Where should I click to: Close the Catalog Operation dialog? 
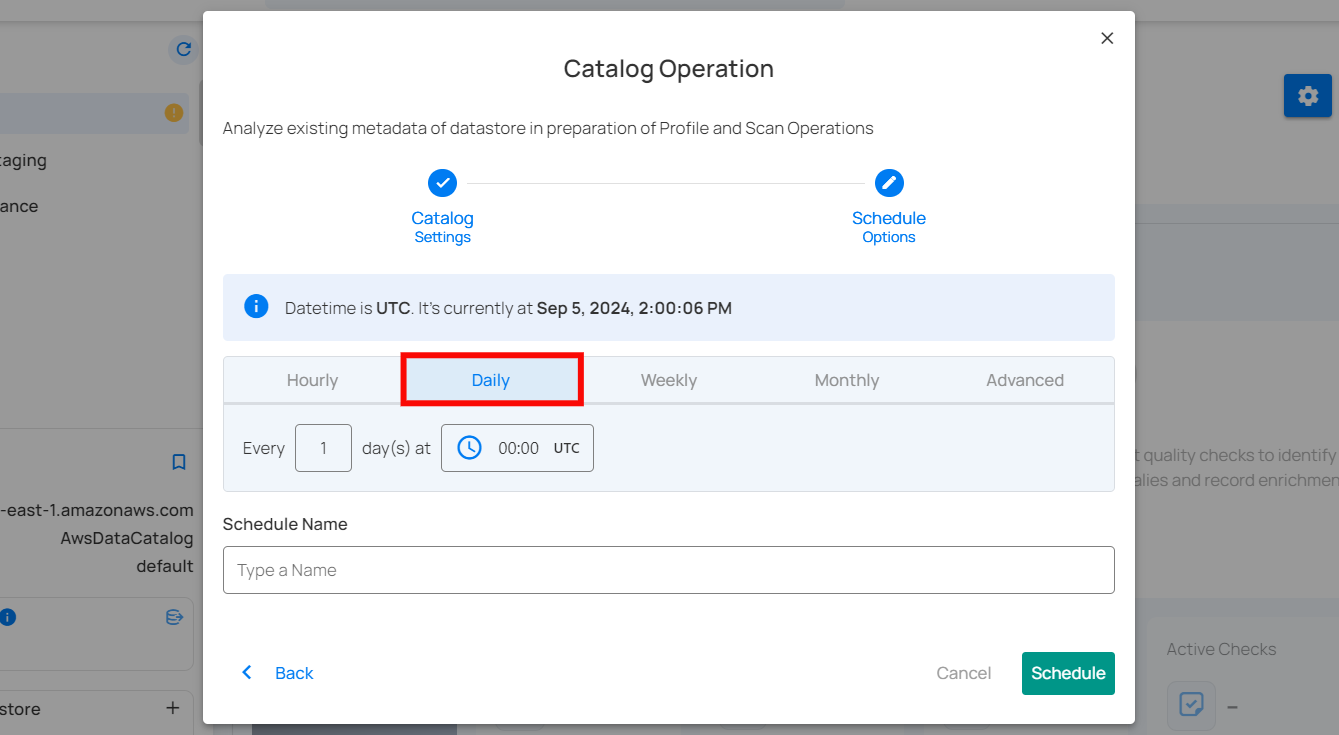[1106, 38]
